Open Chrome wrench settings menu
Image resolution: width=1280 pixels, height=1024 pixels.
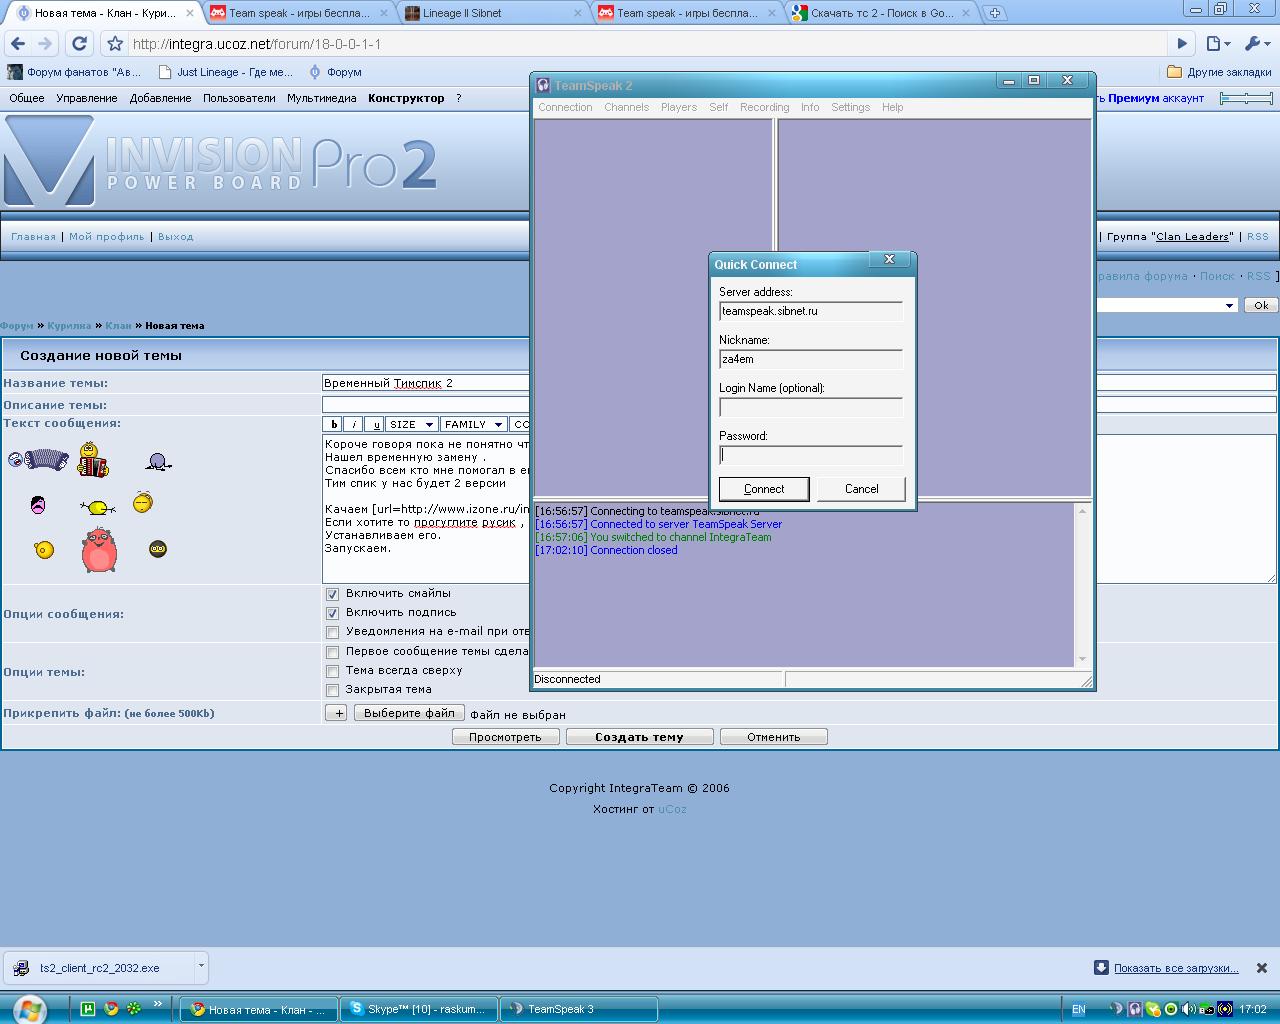coord(1256,44)
